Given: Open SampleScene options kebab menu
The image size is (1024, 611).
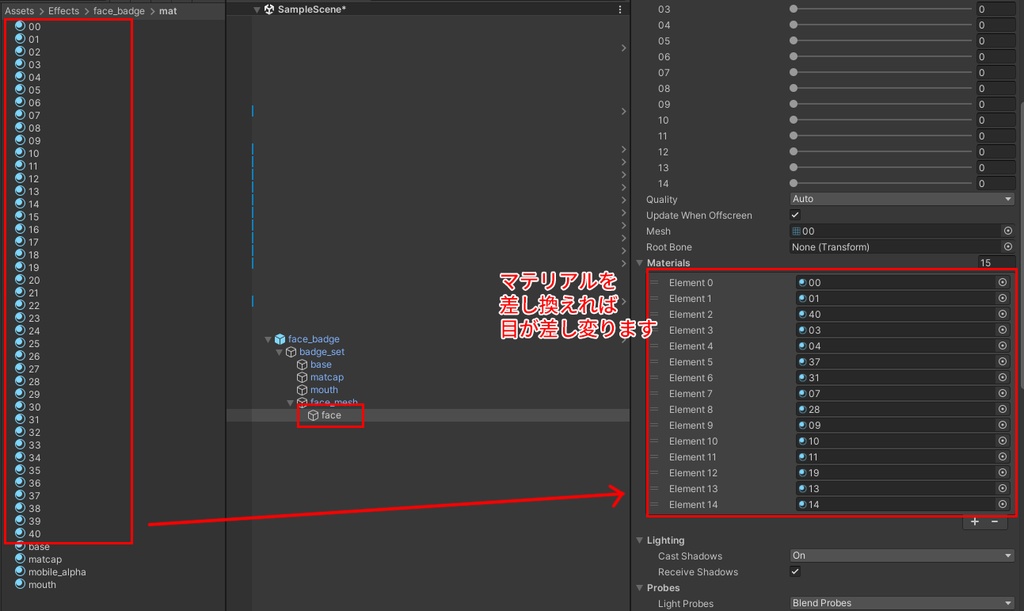Looking at the screenshot, I should pyautogui.click(x=620, y=9).
